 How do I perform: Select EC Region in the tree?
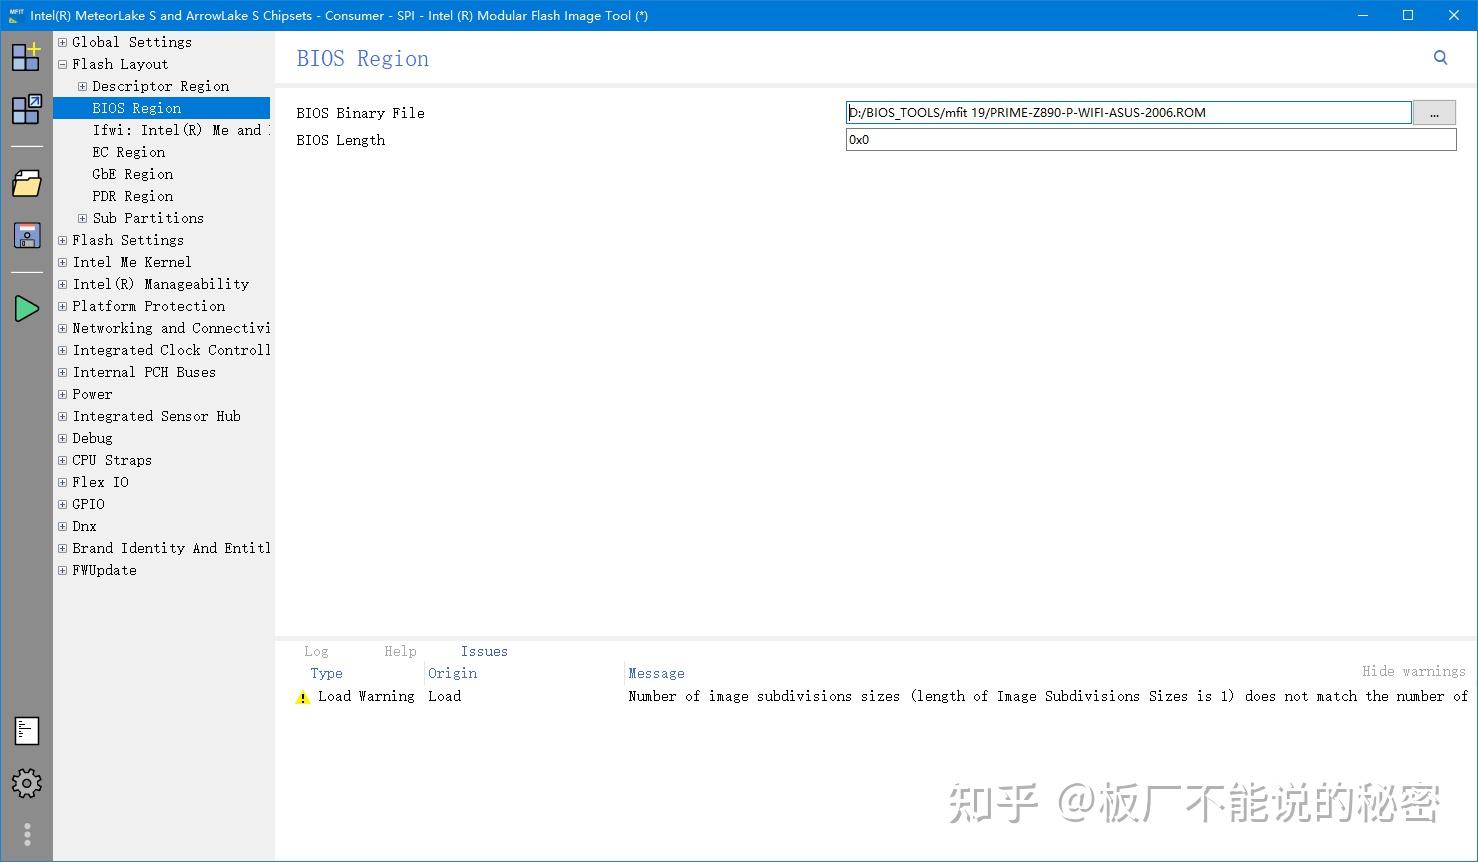coord(129,152)
